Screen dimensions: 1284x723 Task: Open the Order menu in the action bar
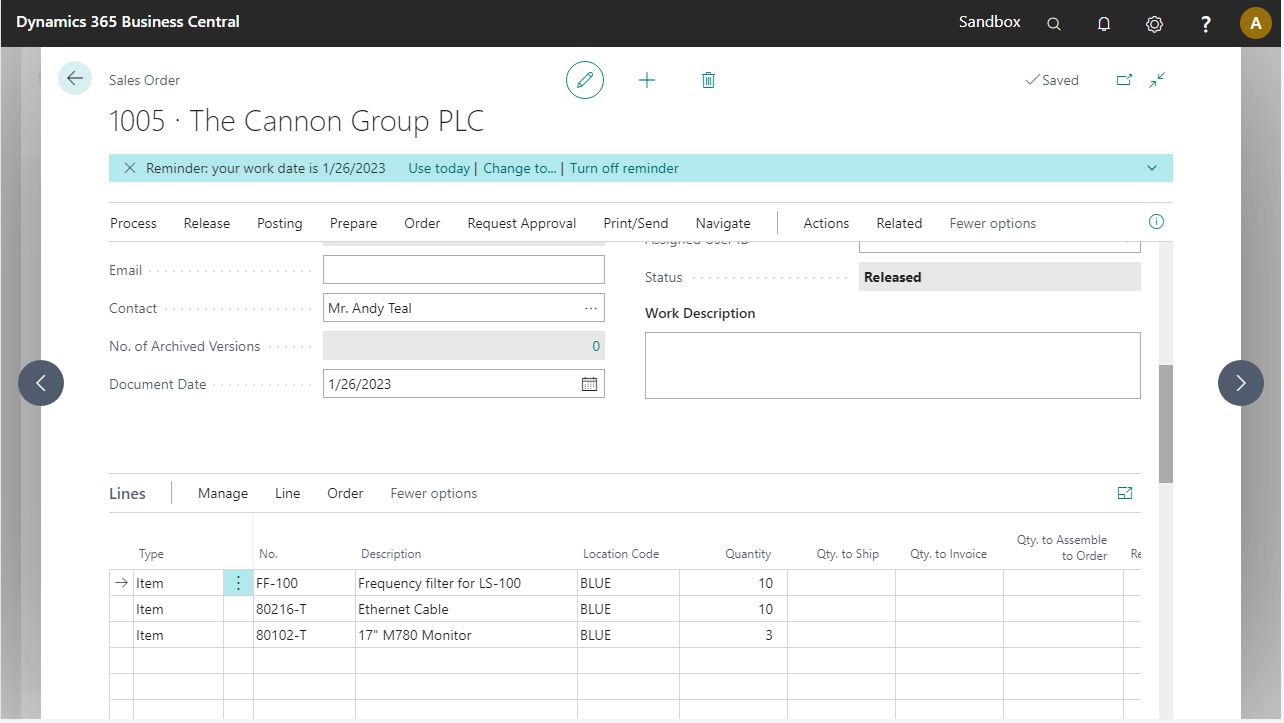[x=422, y=223]
